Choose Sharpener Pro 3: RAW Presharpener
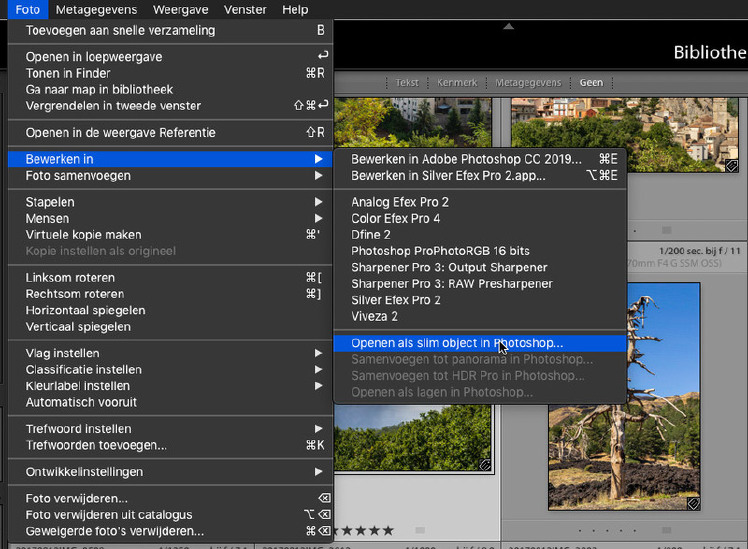The image size is (748, 549). [480, 283]
